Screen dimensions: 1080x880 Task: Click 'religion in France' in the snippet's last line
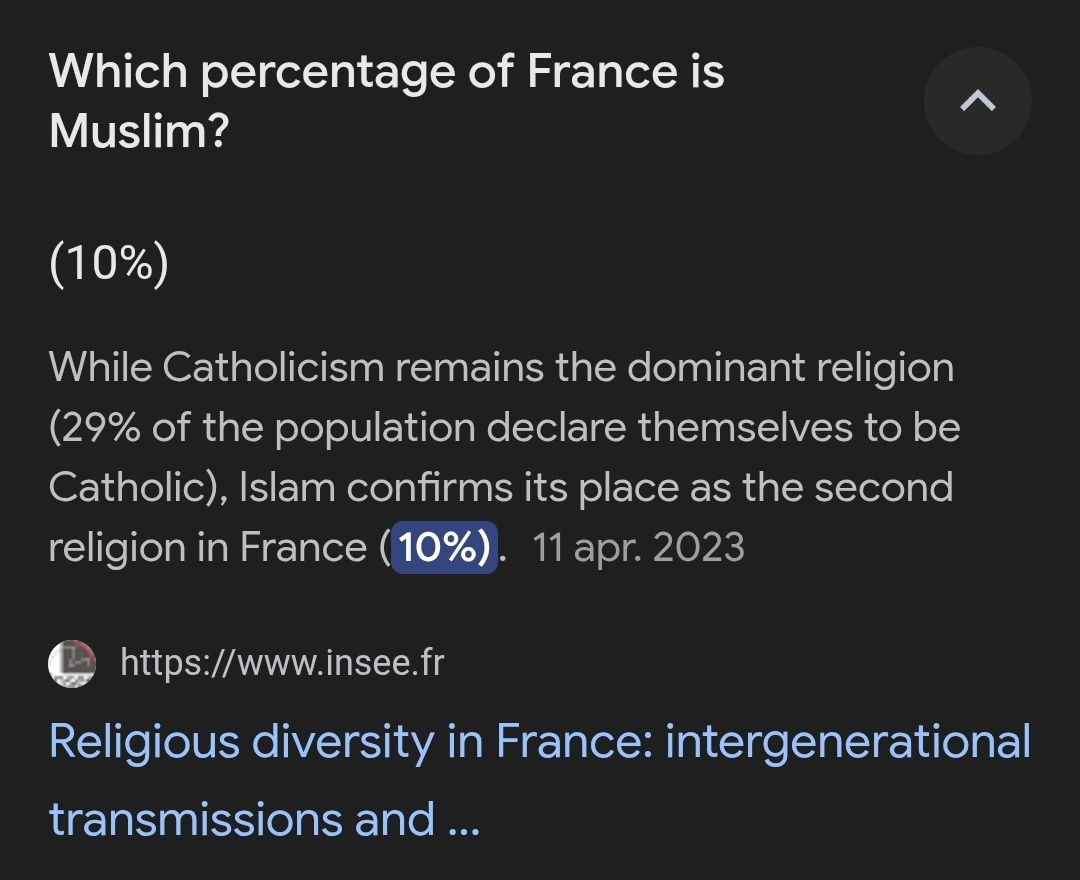click(208, 547)
